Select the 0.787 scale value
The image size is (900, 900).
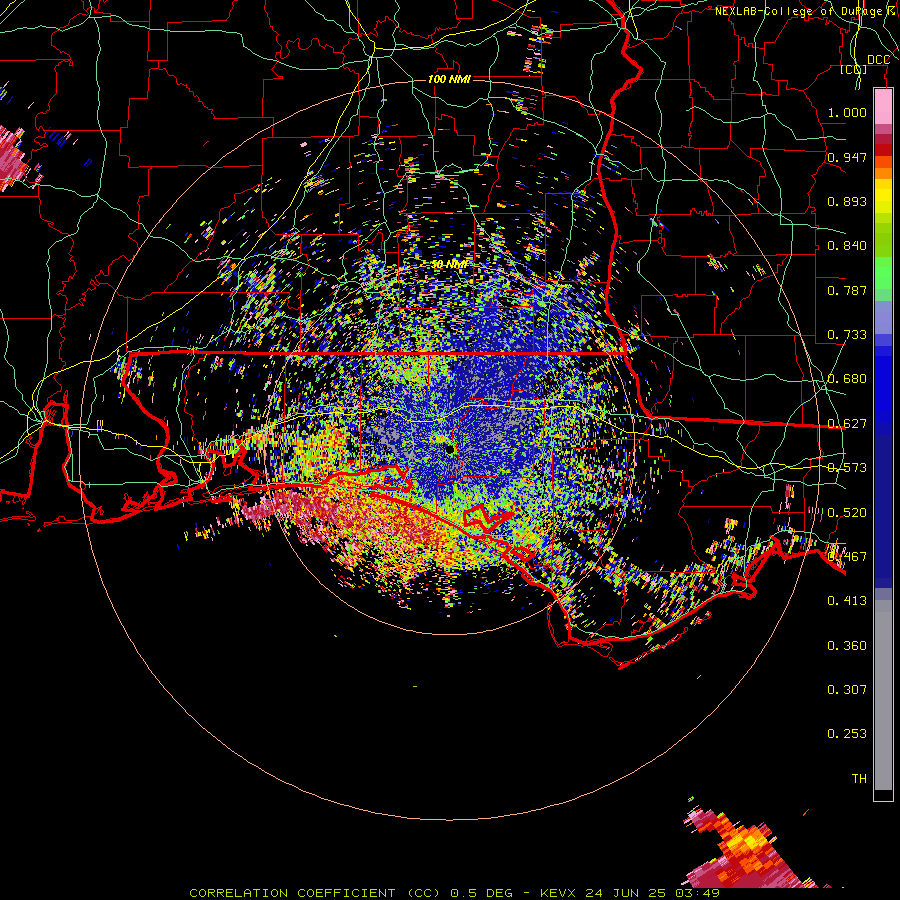[847, 290]
